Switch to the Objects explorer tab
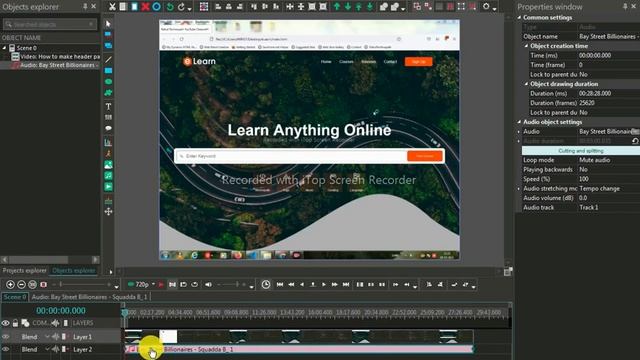Image resolution: width=640 pixels, height=360 pixels. [73, 270]
